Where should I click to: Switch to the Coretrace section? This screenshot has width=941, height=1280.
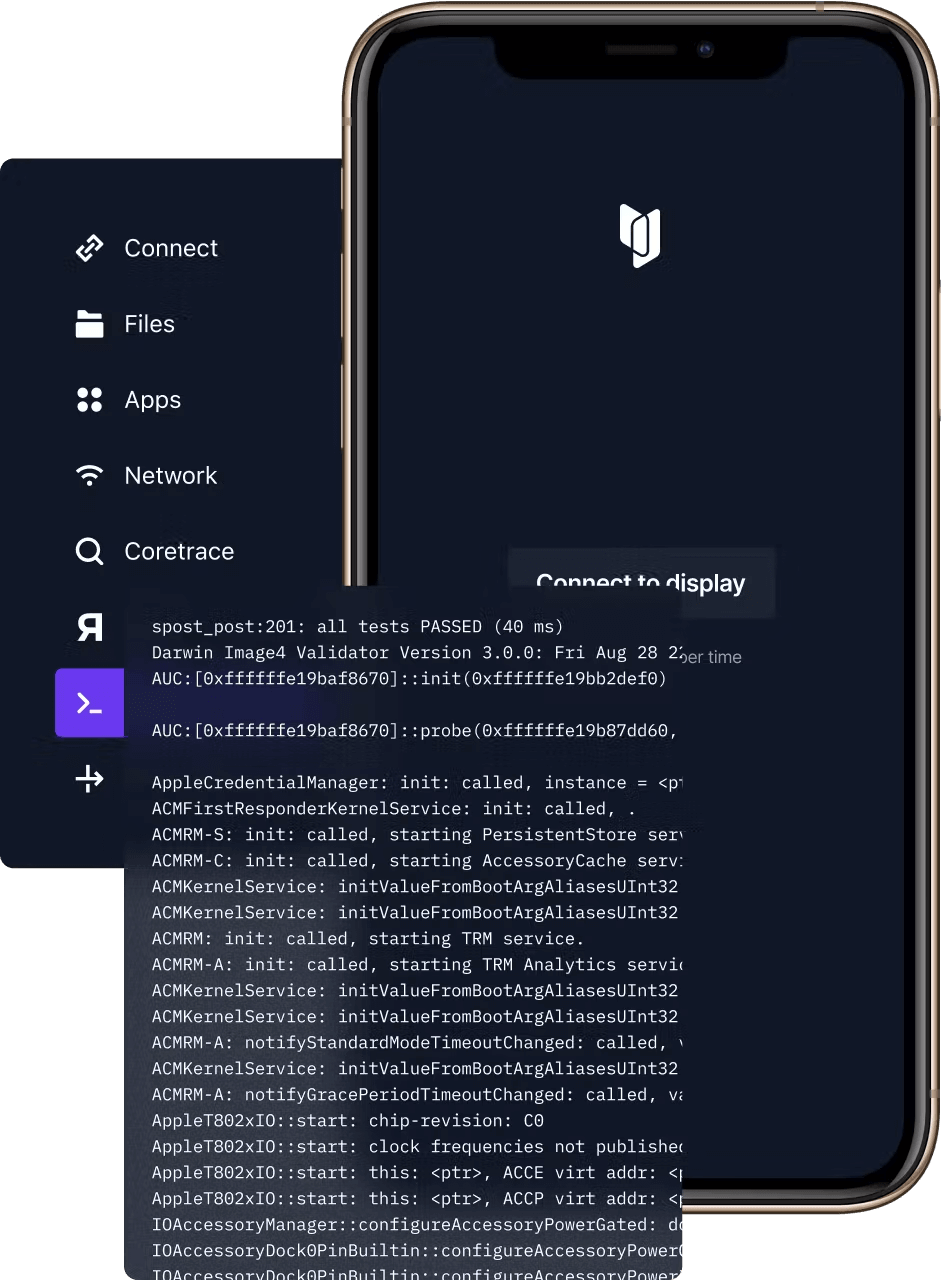pos(178,551)
